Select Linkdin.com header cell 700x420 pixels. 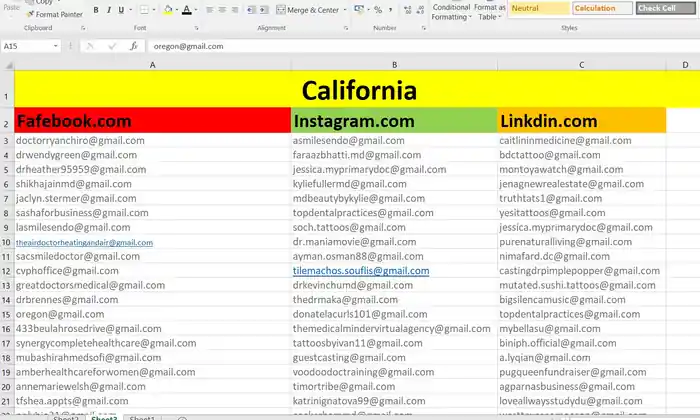(x=582, y=121)
